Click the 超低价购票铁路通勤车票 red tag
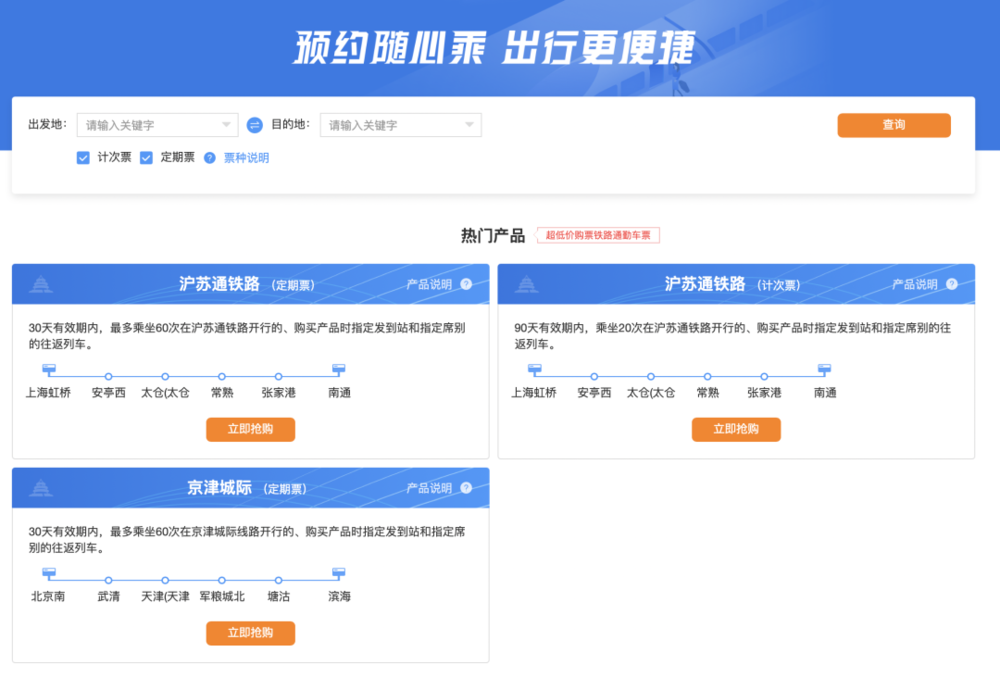1000x677 pixels. tap(598, 236)
